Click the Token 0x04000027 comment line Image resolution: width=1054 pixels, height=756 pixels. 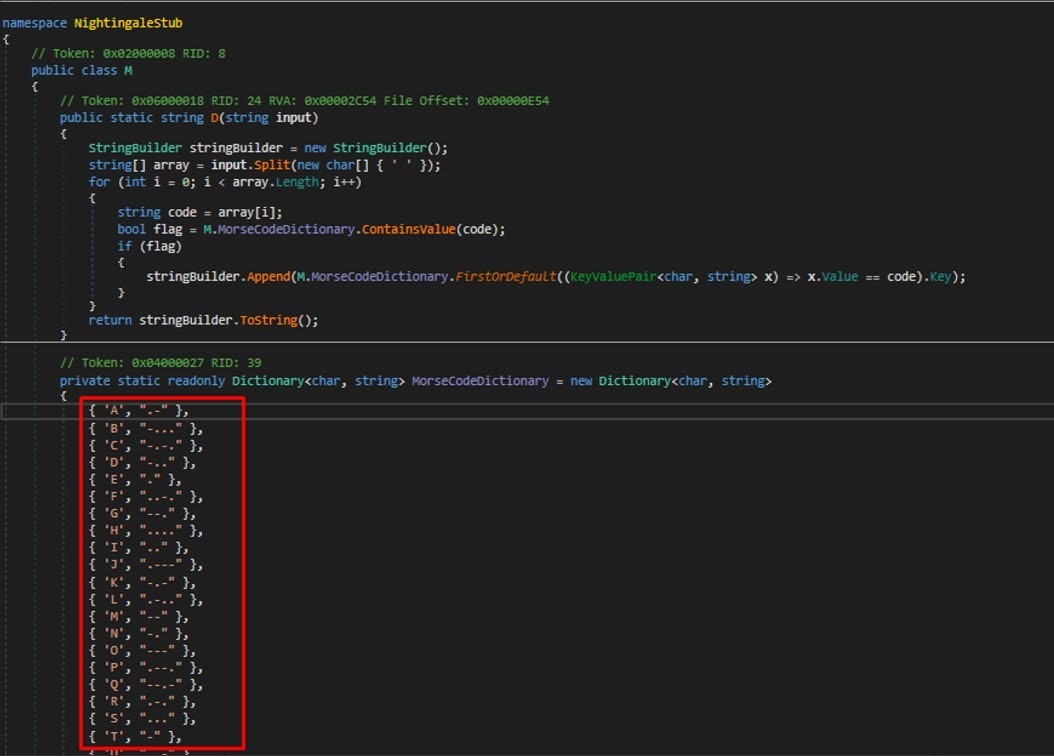point(160,362)
